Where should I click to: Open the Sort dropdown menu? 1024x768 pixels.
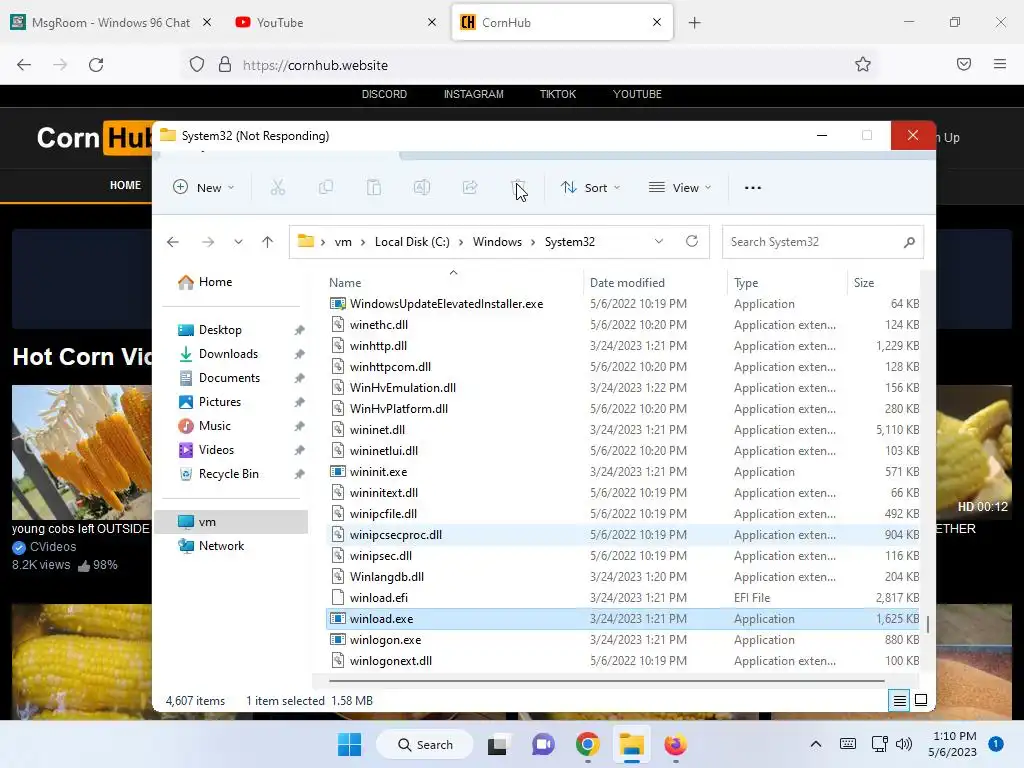590,187
